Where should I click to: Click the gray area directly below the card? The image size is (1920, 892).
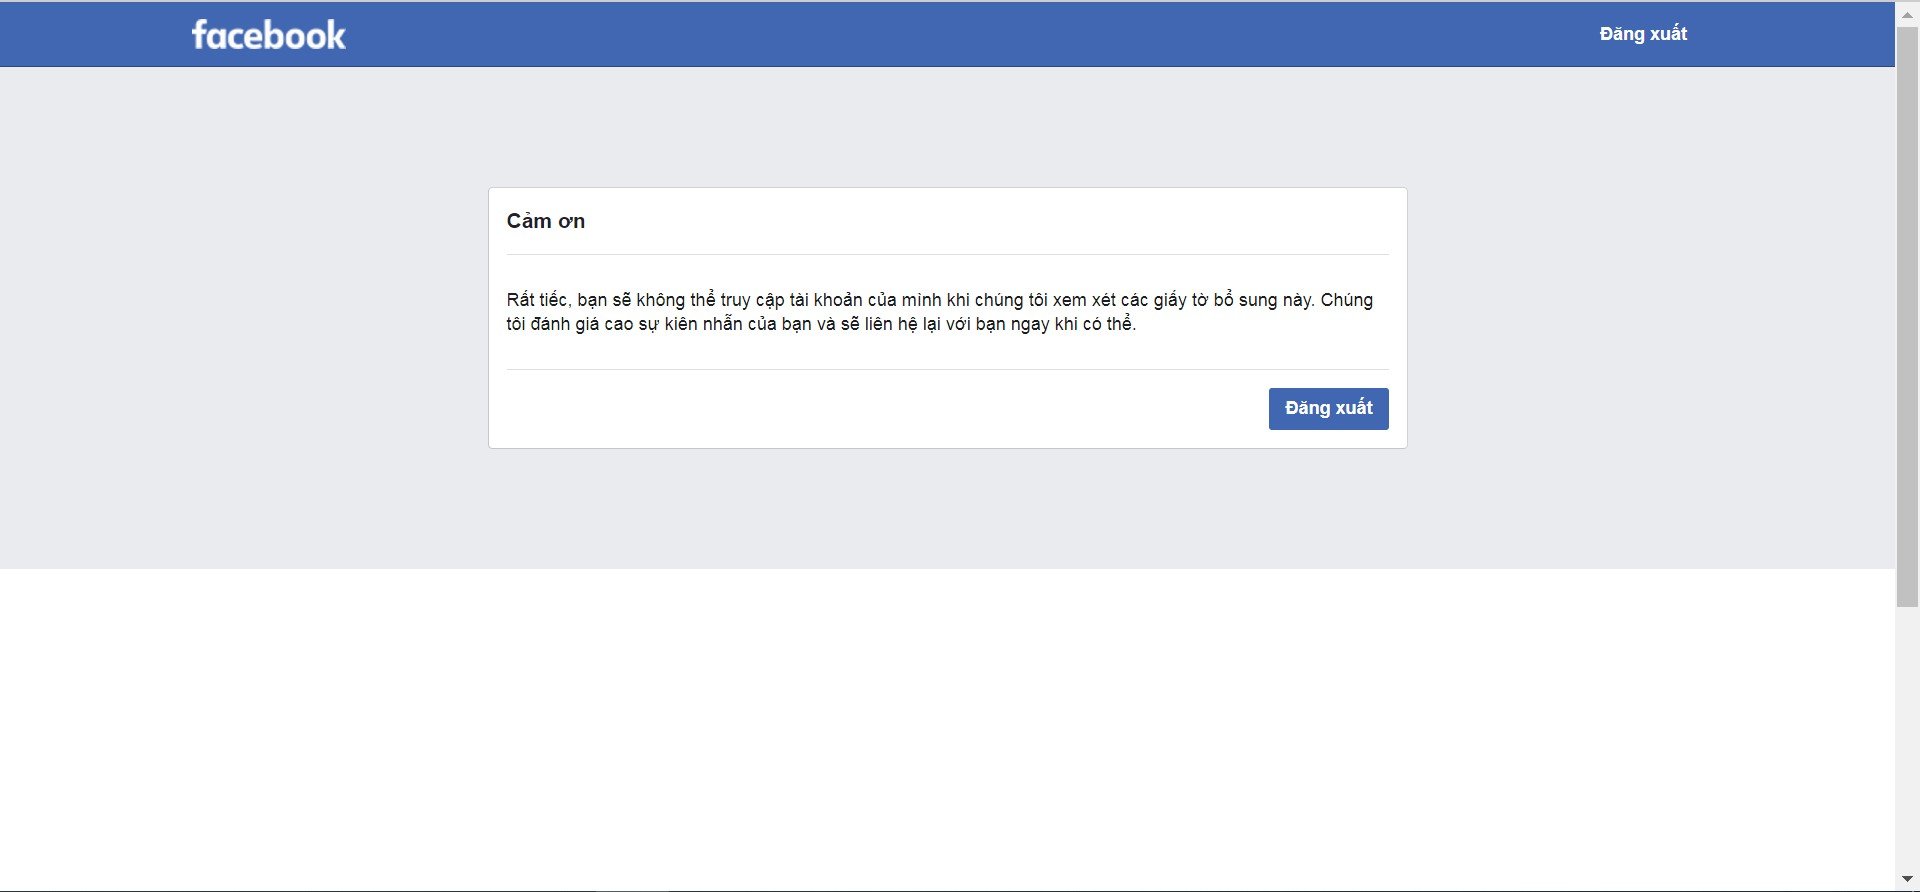click(x=947, y=508)
